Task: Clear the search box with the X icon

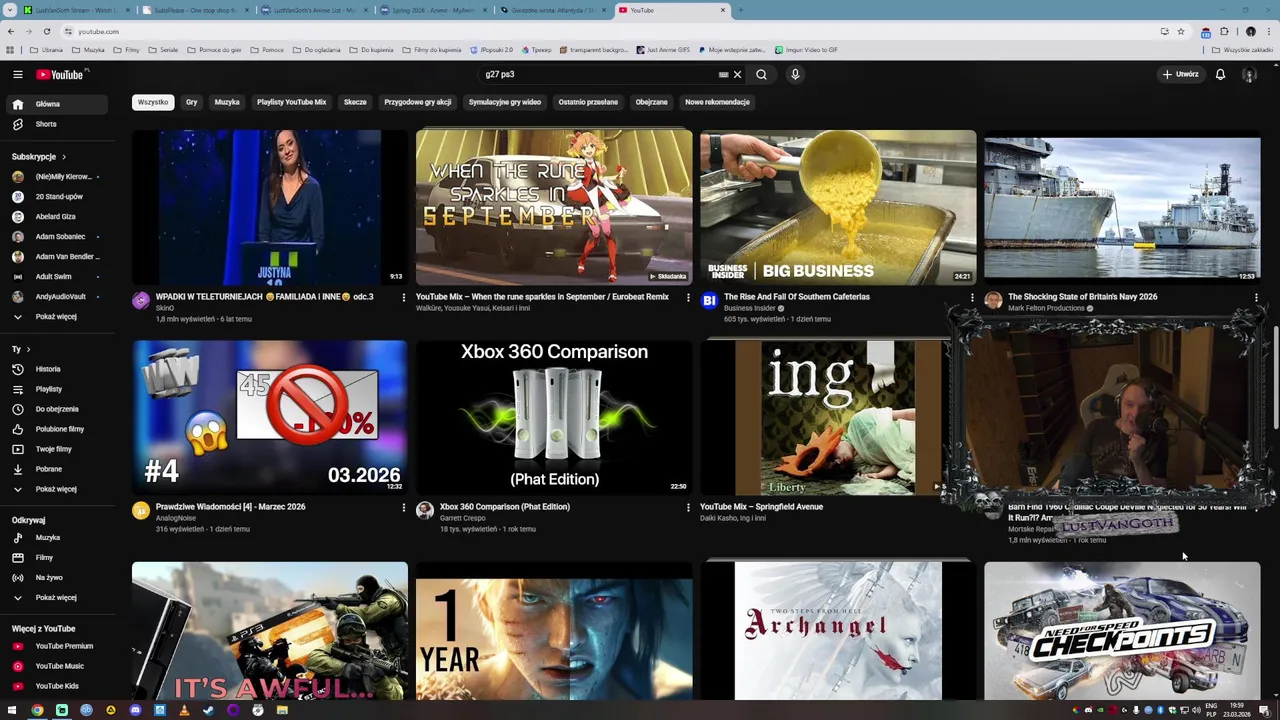Action: point(737,74)
